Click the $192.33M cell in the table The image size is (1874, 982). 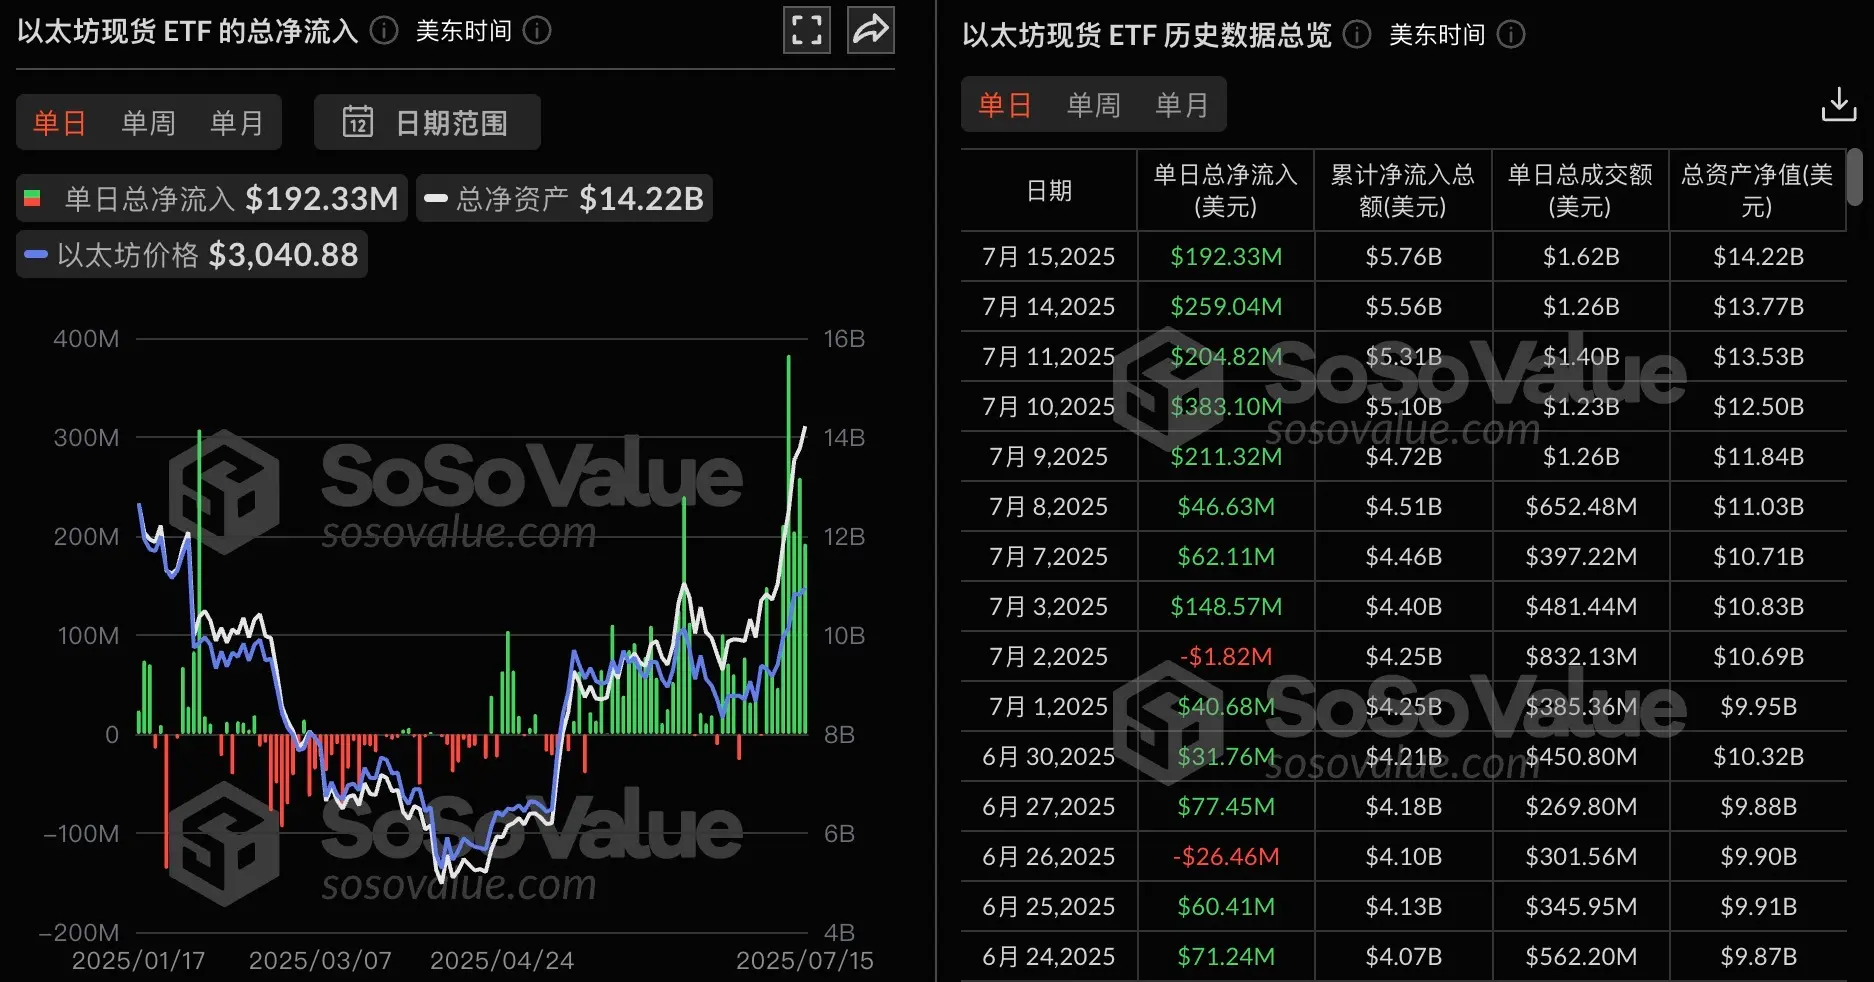point(1226,257)
